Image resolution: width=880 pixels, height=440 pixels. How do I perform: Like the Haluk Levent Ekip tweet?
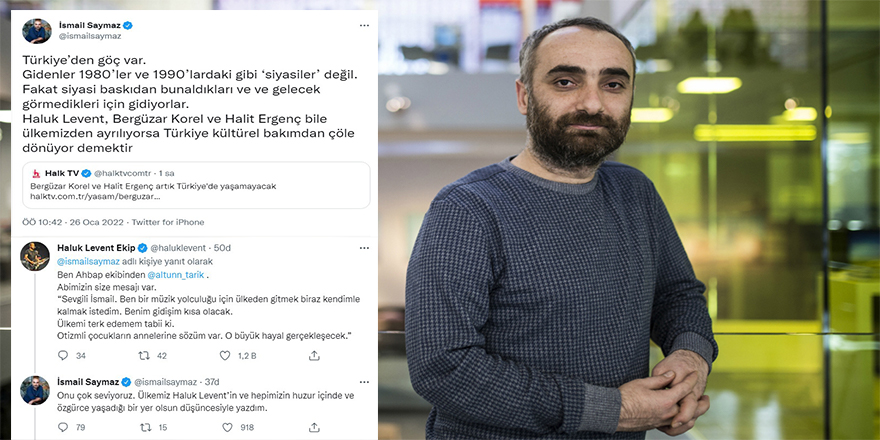[225, 355]
